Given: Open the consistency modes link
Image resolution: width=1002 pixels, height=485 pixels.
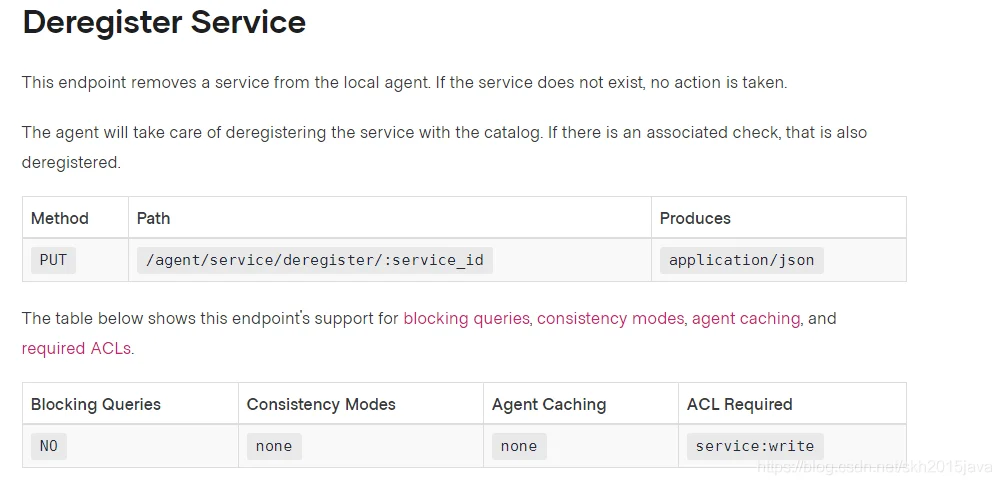Looking at the screenshot, I should tap(610, 319).
